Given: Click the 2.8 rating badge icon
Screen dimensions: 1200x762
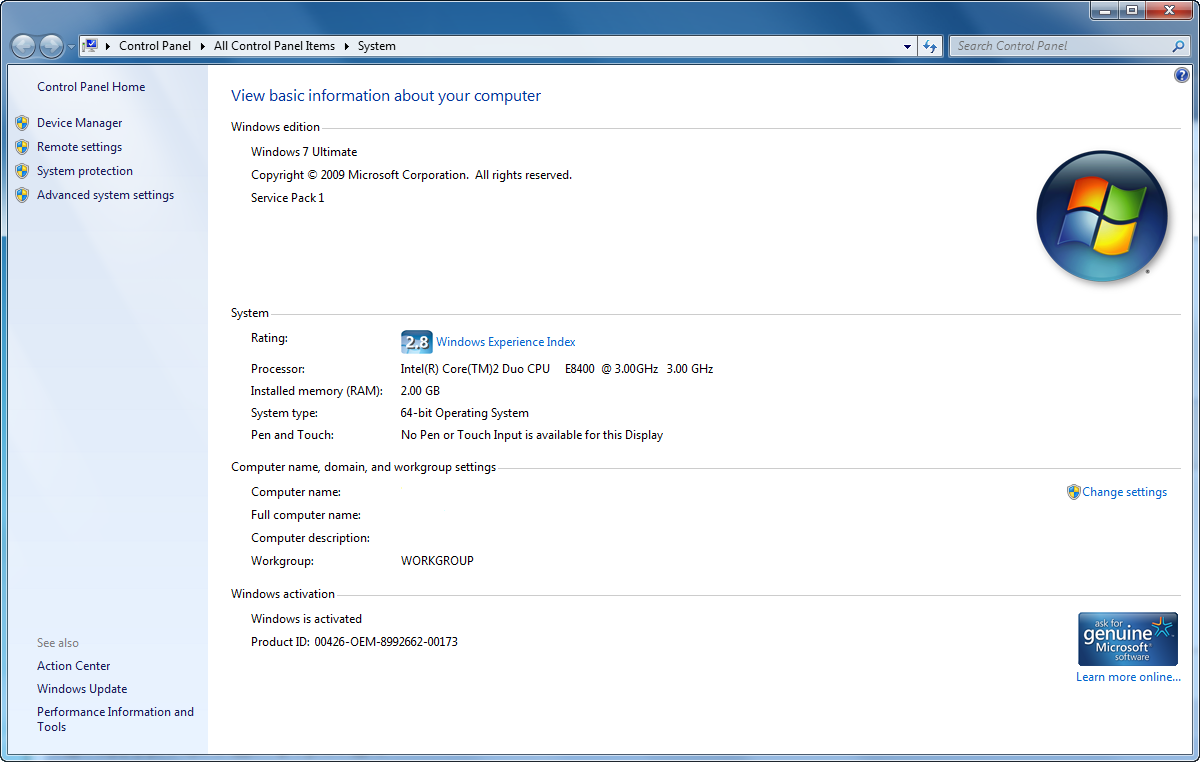Looking at the screenshot, I should 416,342.
